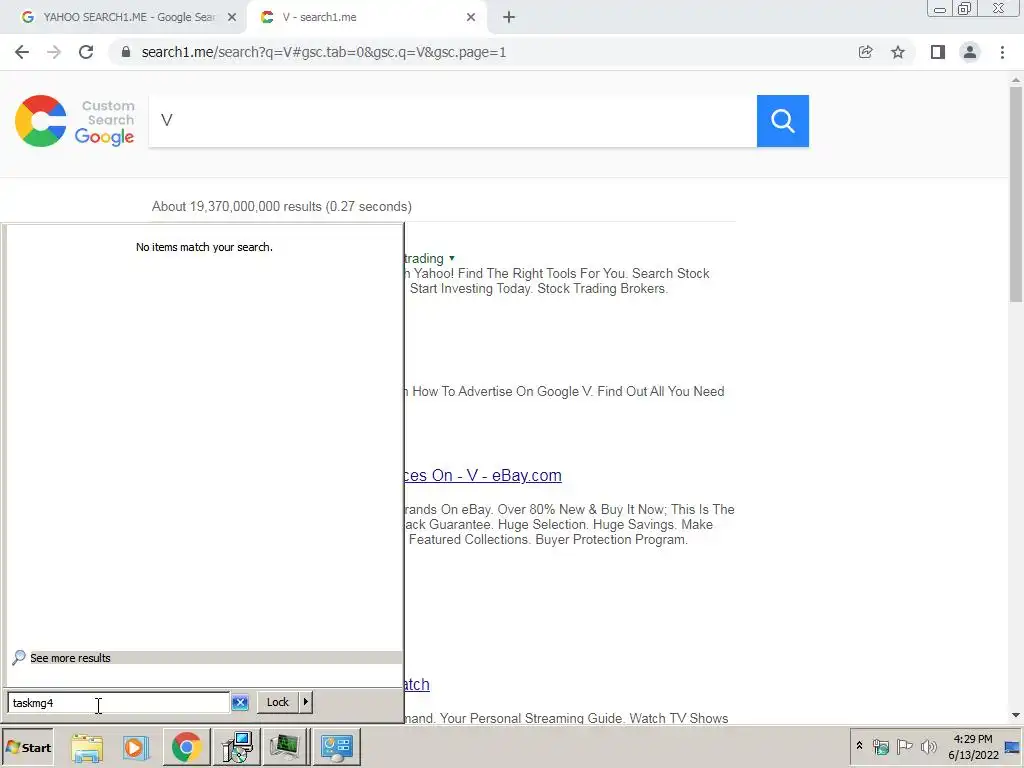Open Action Center flag icon
This screenshot has width=1024, height=768.
pos(904,746)
